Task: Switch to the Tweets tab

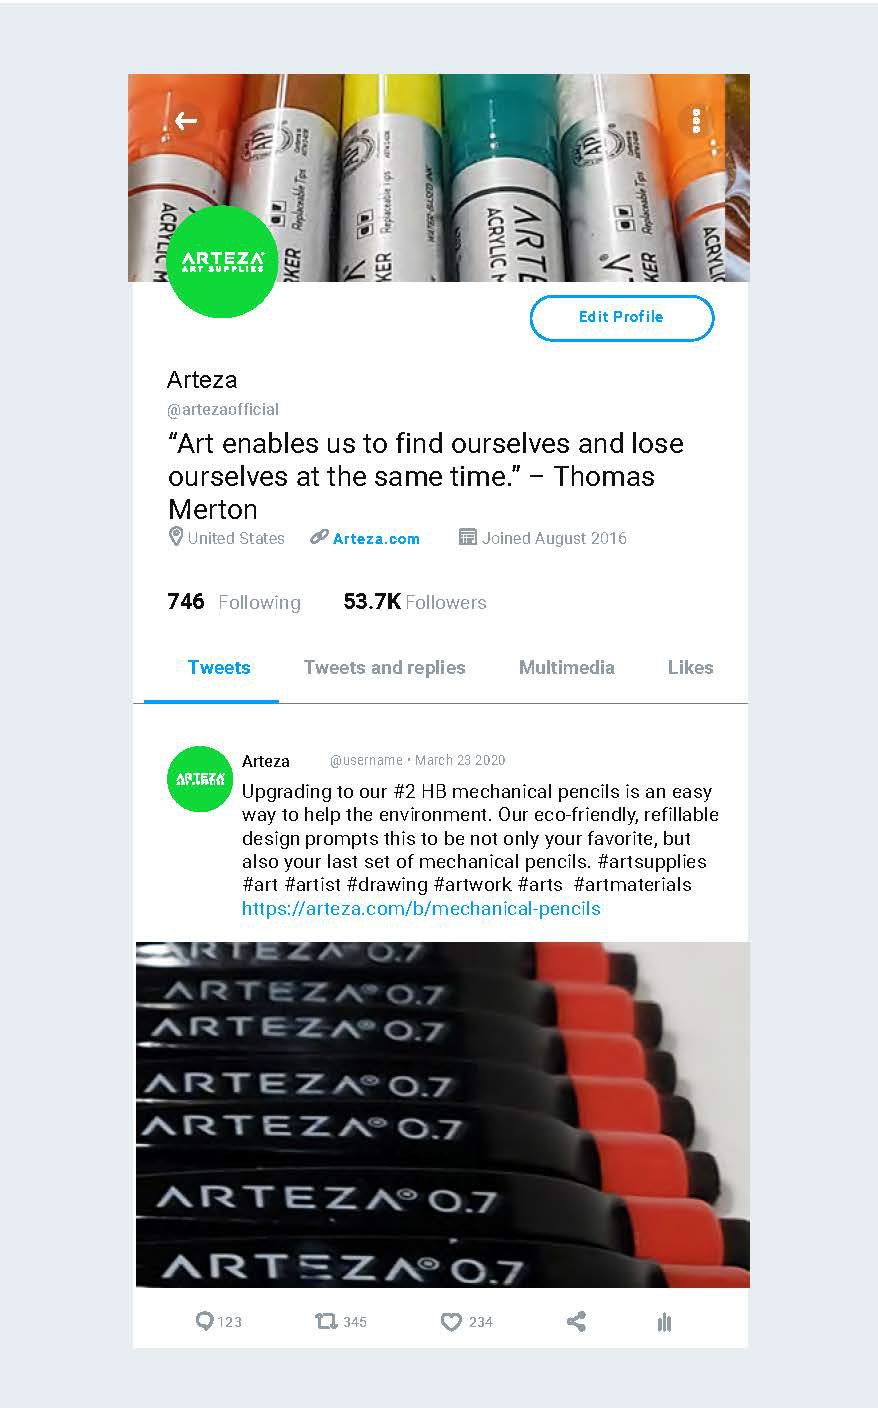Action: tap(219, 667)
